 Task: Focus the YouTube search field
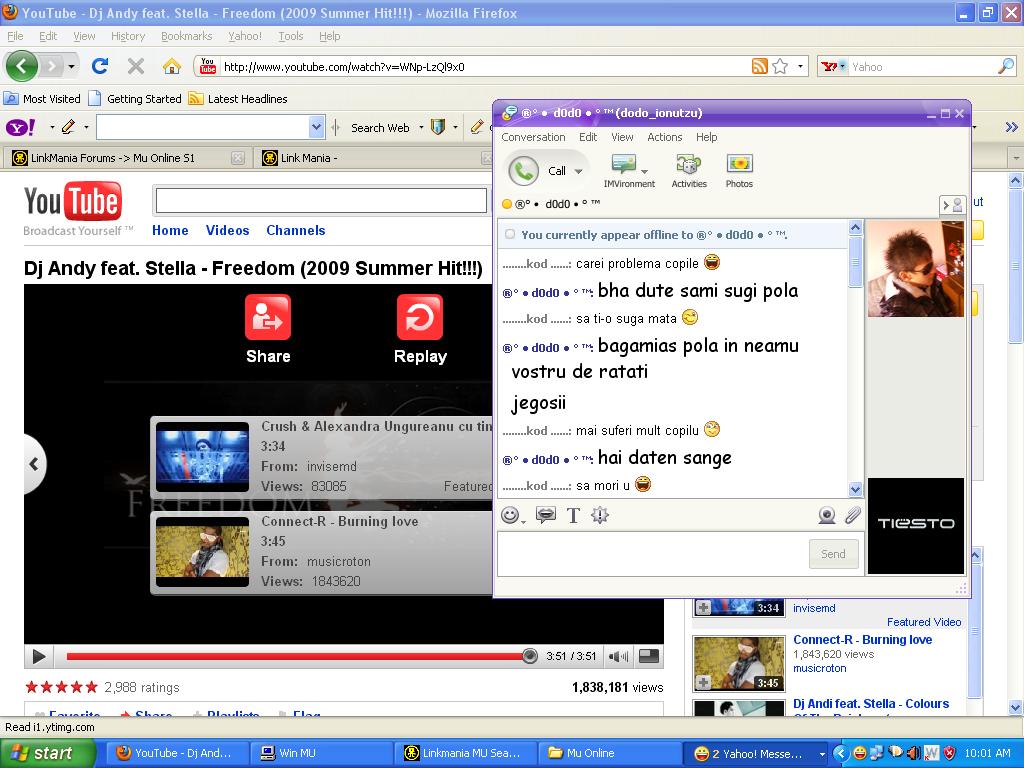tap(321, 200)
